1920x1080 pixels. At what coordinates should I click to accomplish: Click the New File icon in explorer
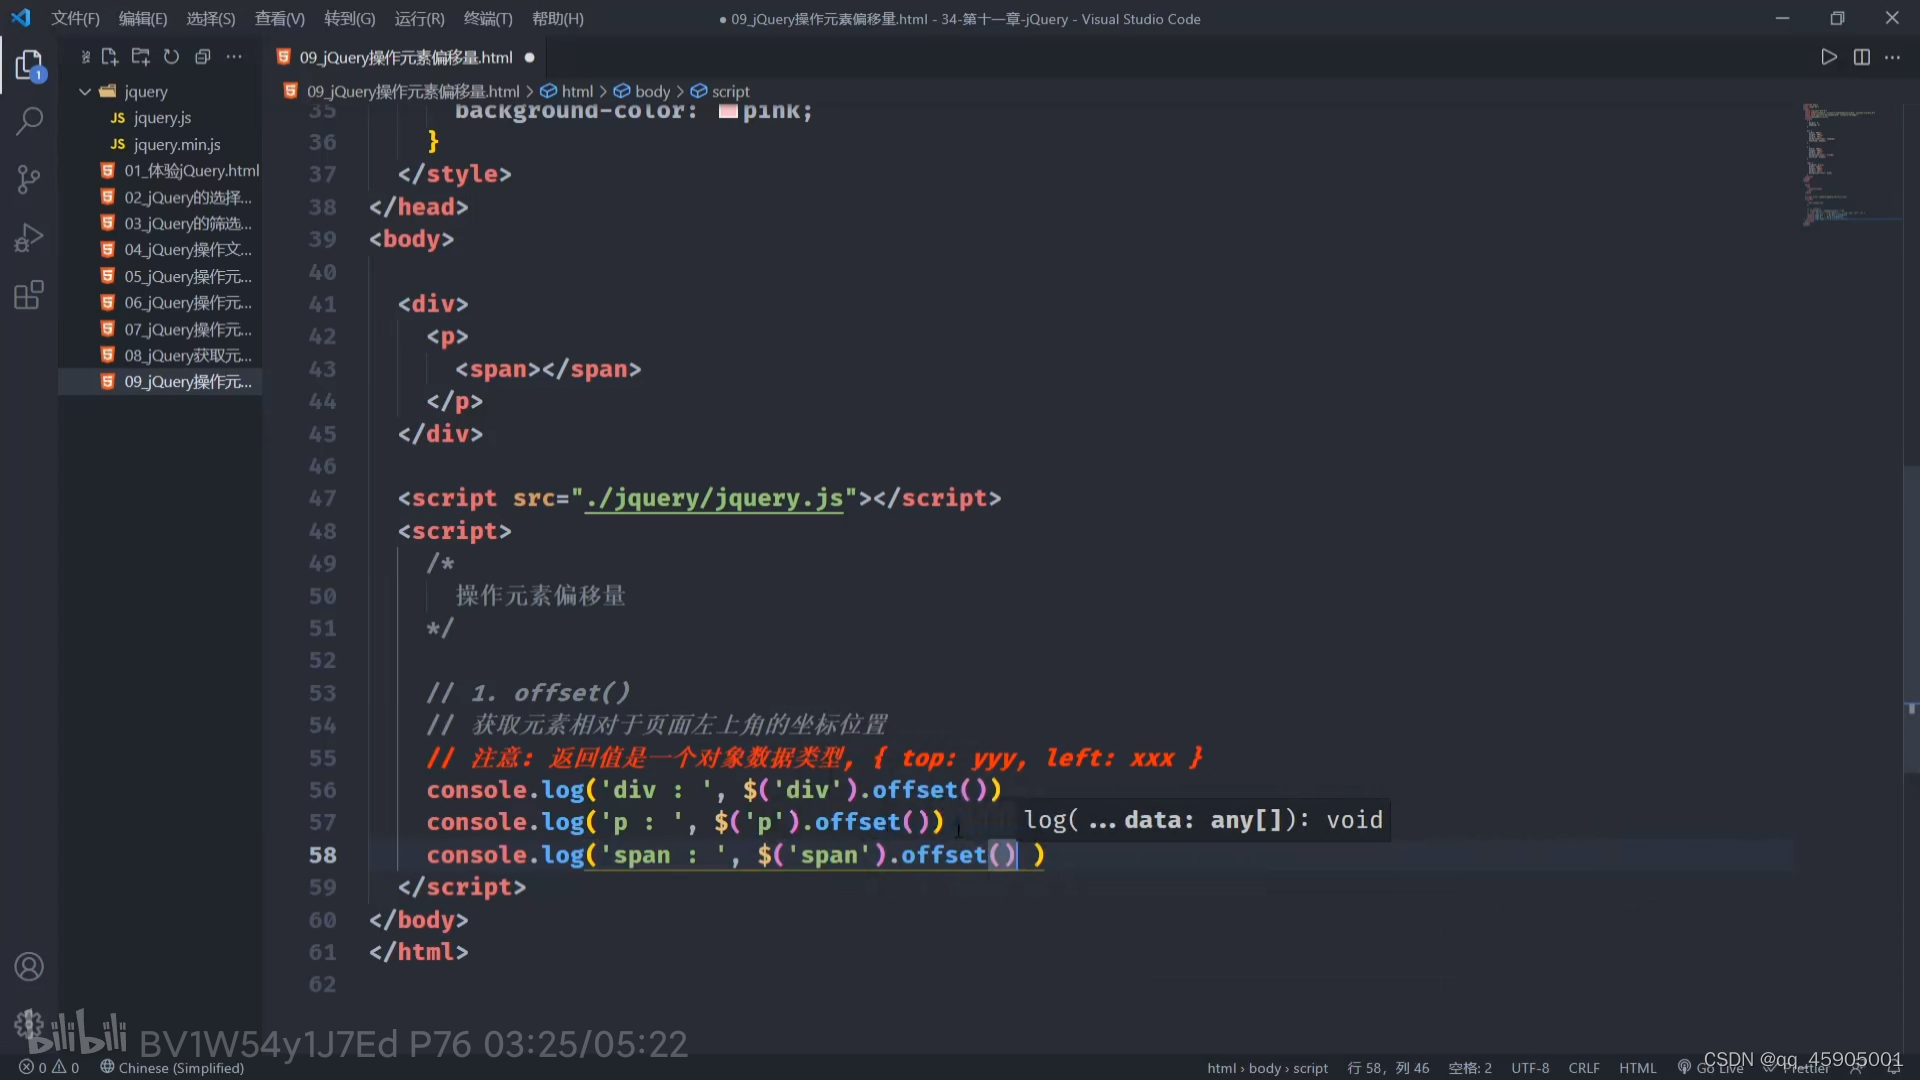click(x=110, y=57)
